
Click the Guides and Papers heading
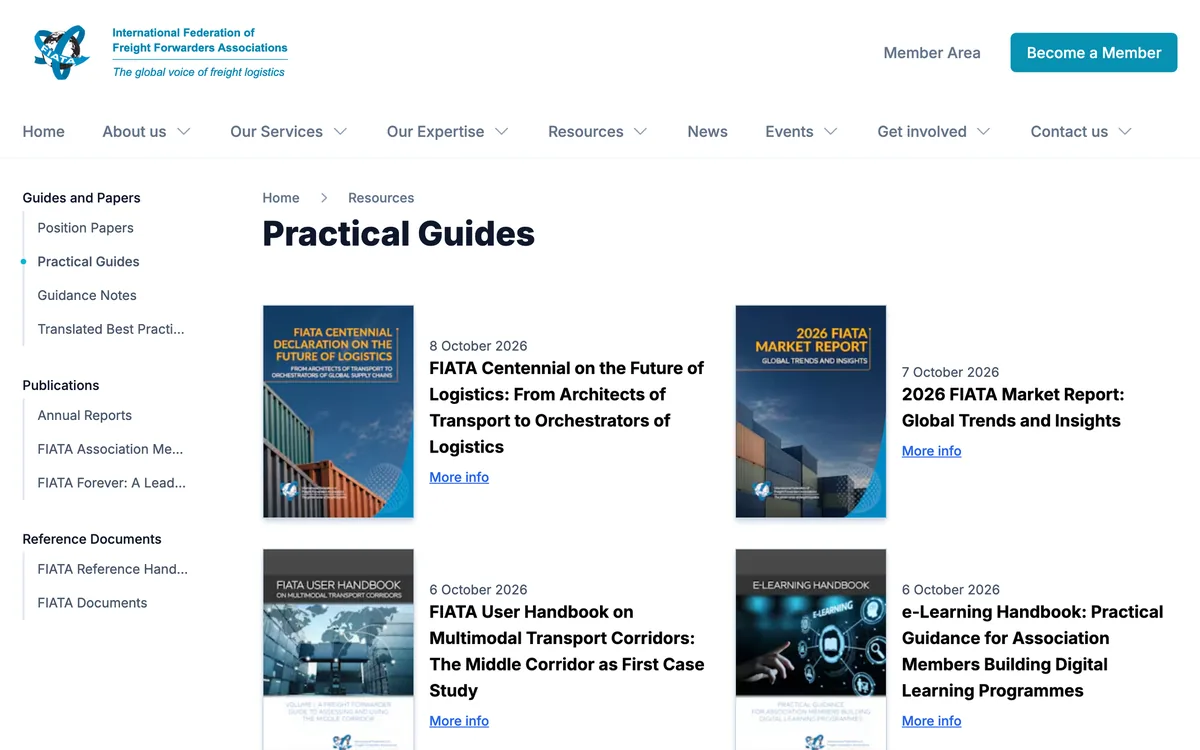pyautogui.click(x=81, y=198)
